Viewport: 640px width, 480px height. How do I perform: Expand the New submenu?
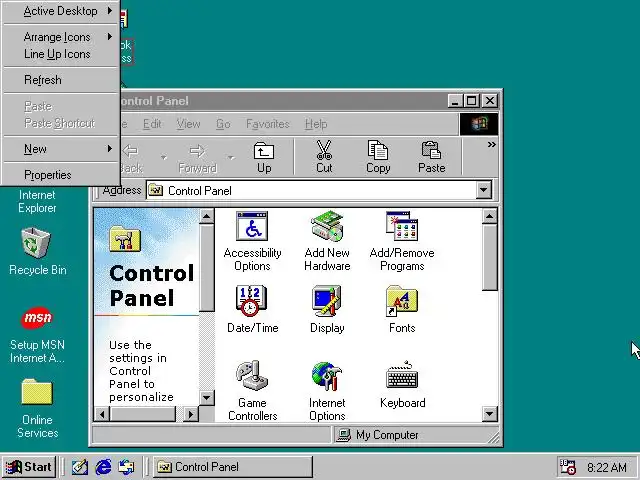pyautogui.click(x=61, y=149)
